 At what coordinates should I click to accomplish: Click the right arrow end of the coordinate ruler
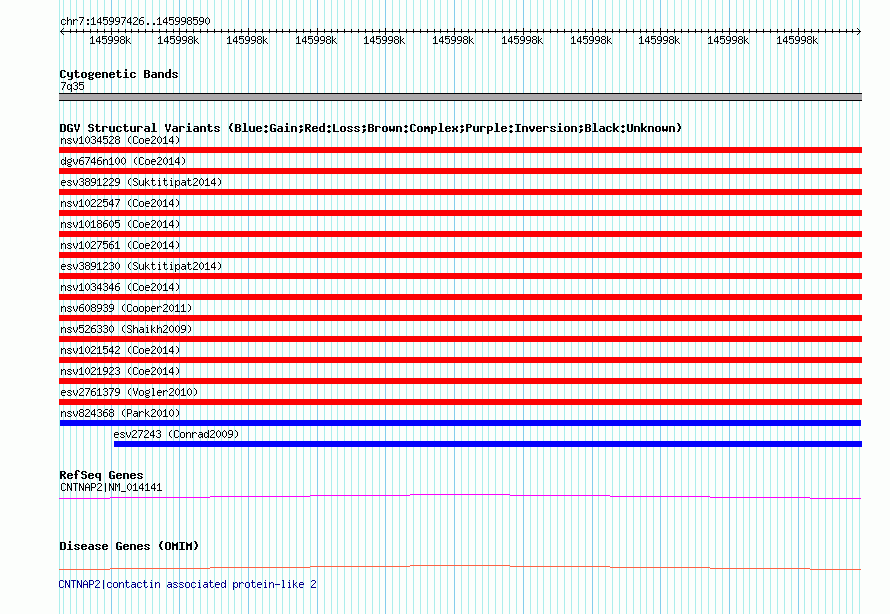pyautogui.click(x=859, y=32)
